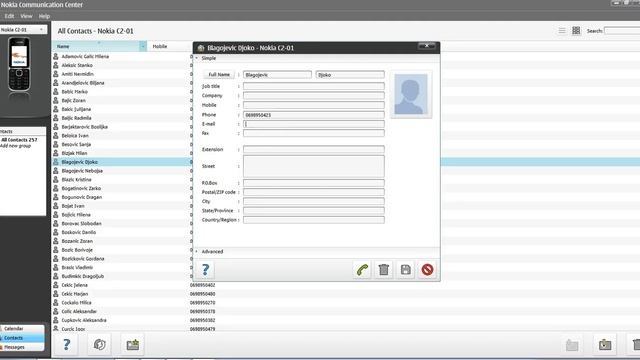Cancel editing with red circle icon
640x360 pixels.
(x=427, y=270)
